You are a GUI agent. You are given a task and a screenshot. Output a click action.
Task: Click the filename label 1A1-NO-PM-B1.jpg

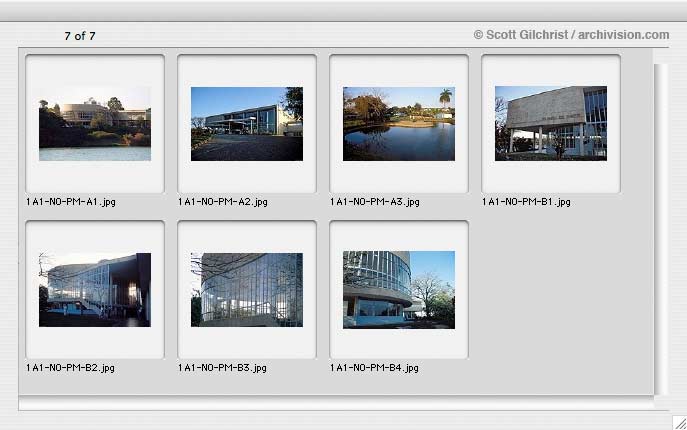pos(526,202)
